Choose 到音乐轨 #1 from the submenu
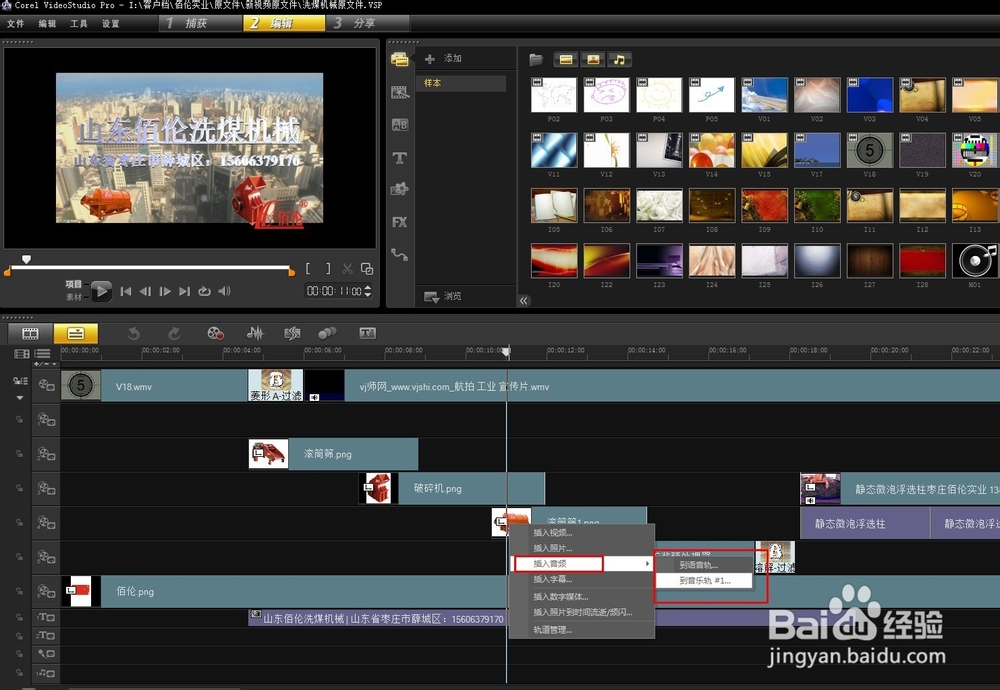This screenshot has height=690, width=1000. 705,580
